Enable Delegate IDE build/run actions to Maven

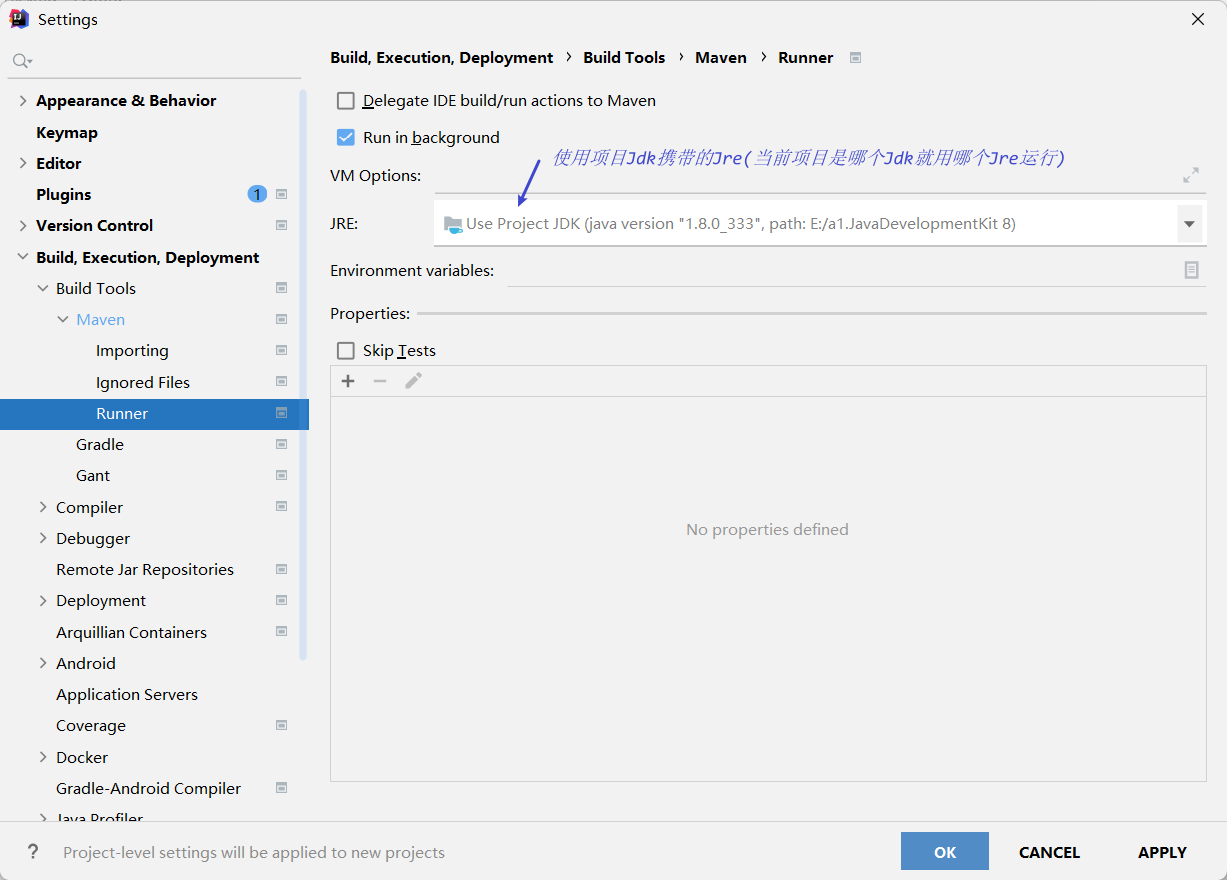coord(346,101)
